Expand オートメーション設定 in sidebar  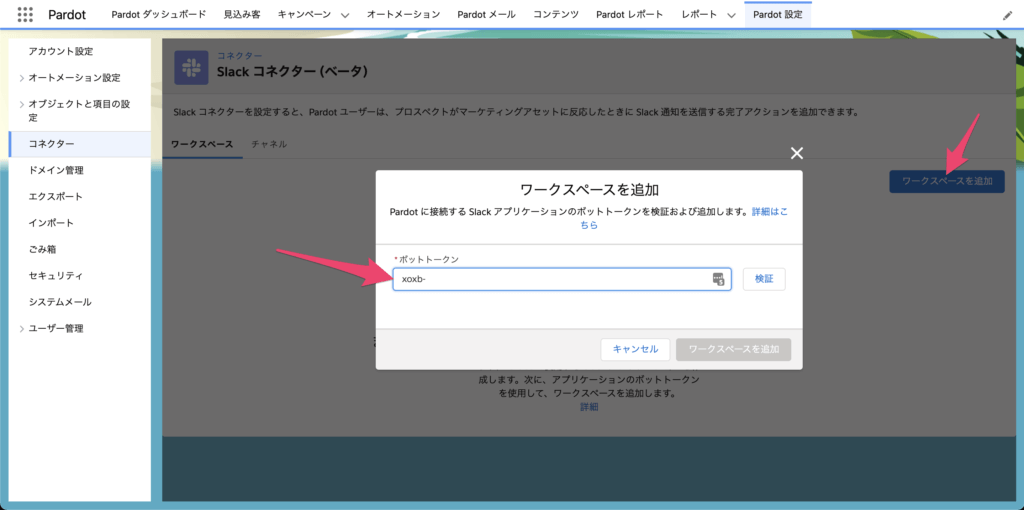coord(22,78)
